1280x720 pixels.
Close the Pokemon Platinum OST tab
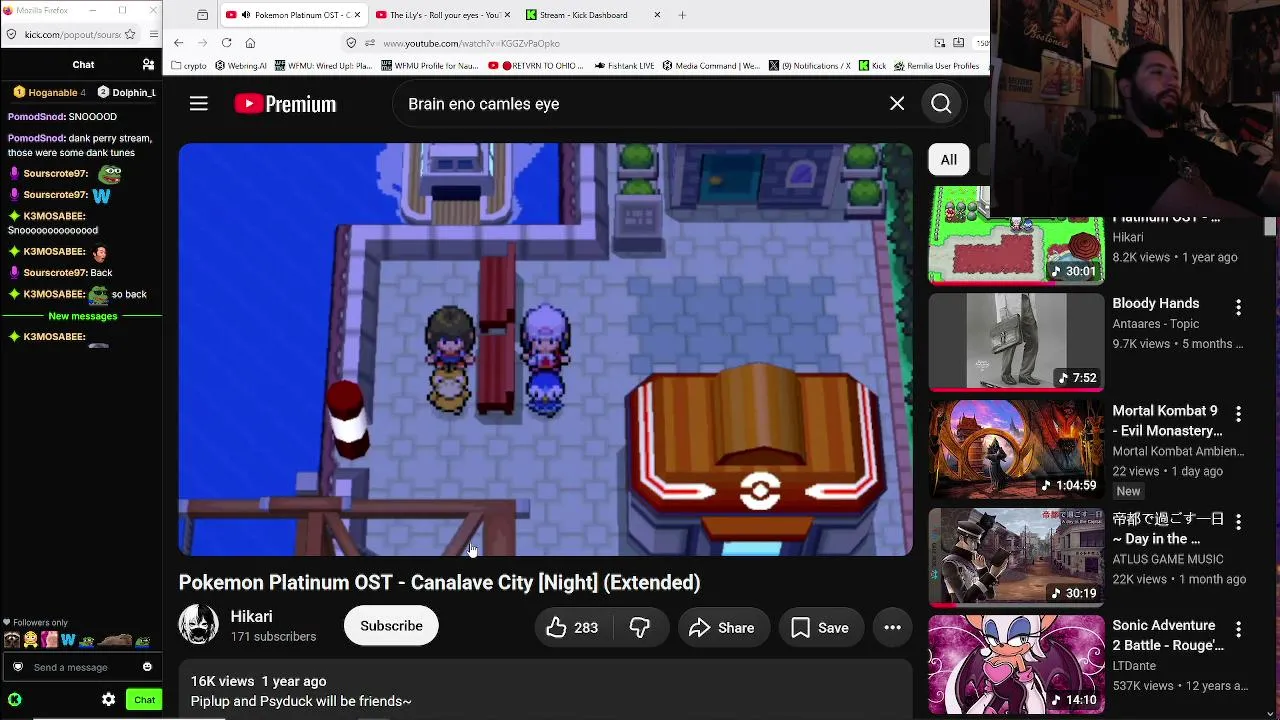pos(357,15)
